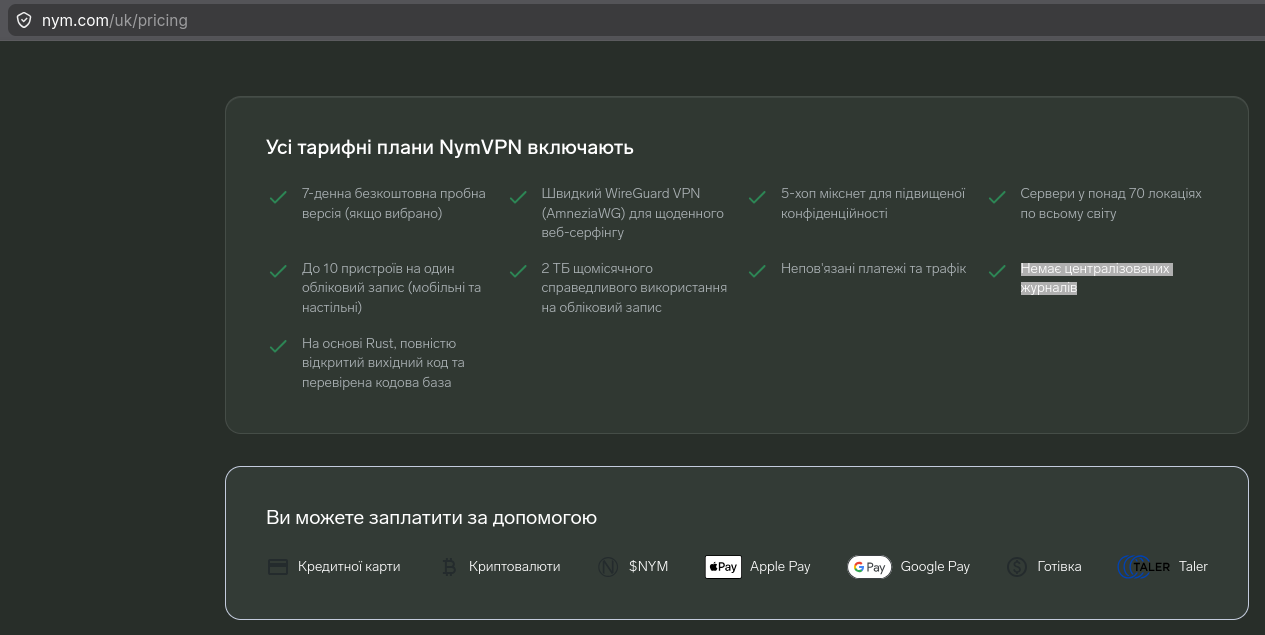Click the Apple Pay text label
This screenshot has height=635, width=1265.
coord(780,567)
